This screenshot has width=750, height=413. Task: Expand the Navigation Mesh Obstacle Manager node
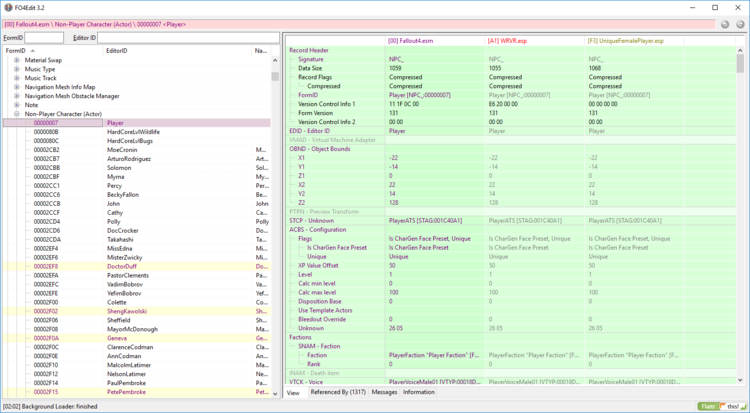(x=17, y=96)
